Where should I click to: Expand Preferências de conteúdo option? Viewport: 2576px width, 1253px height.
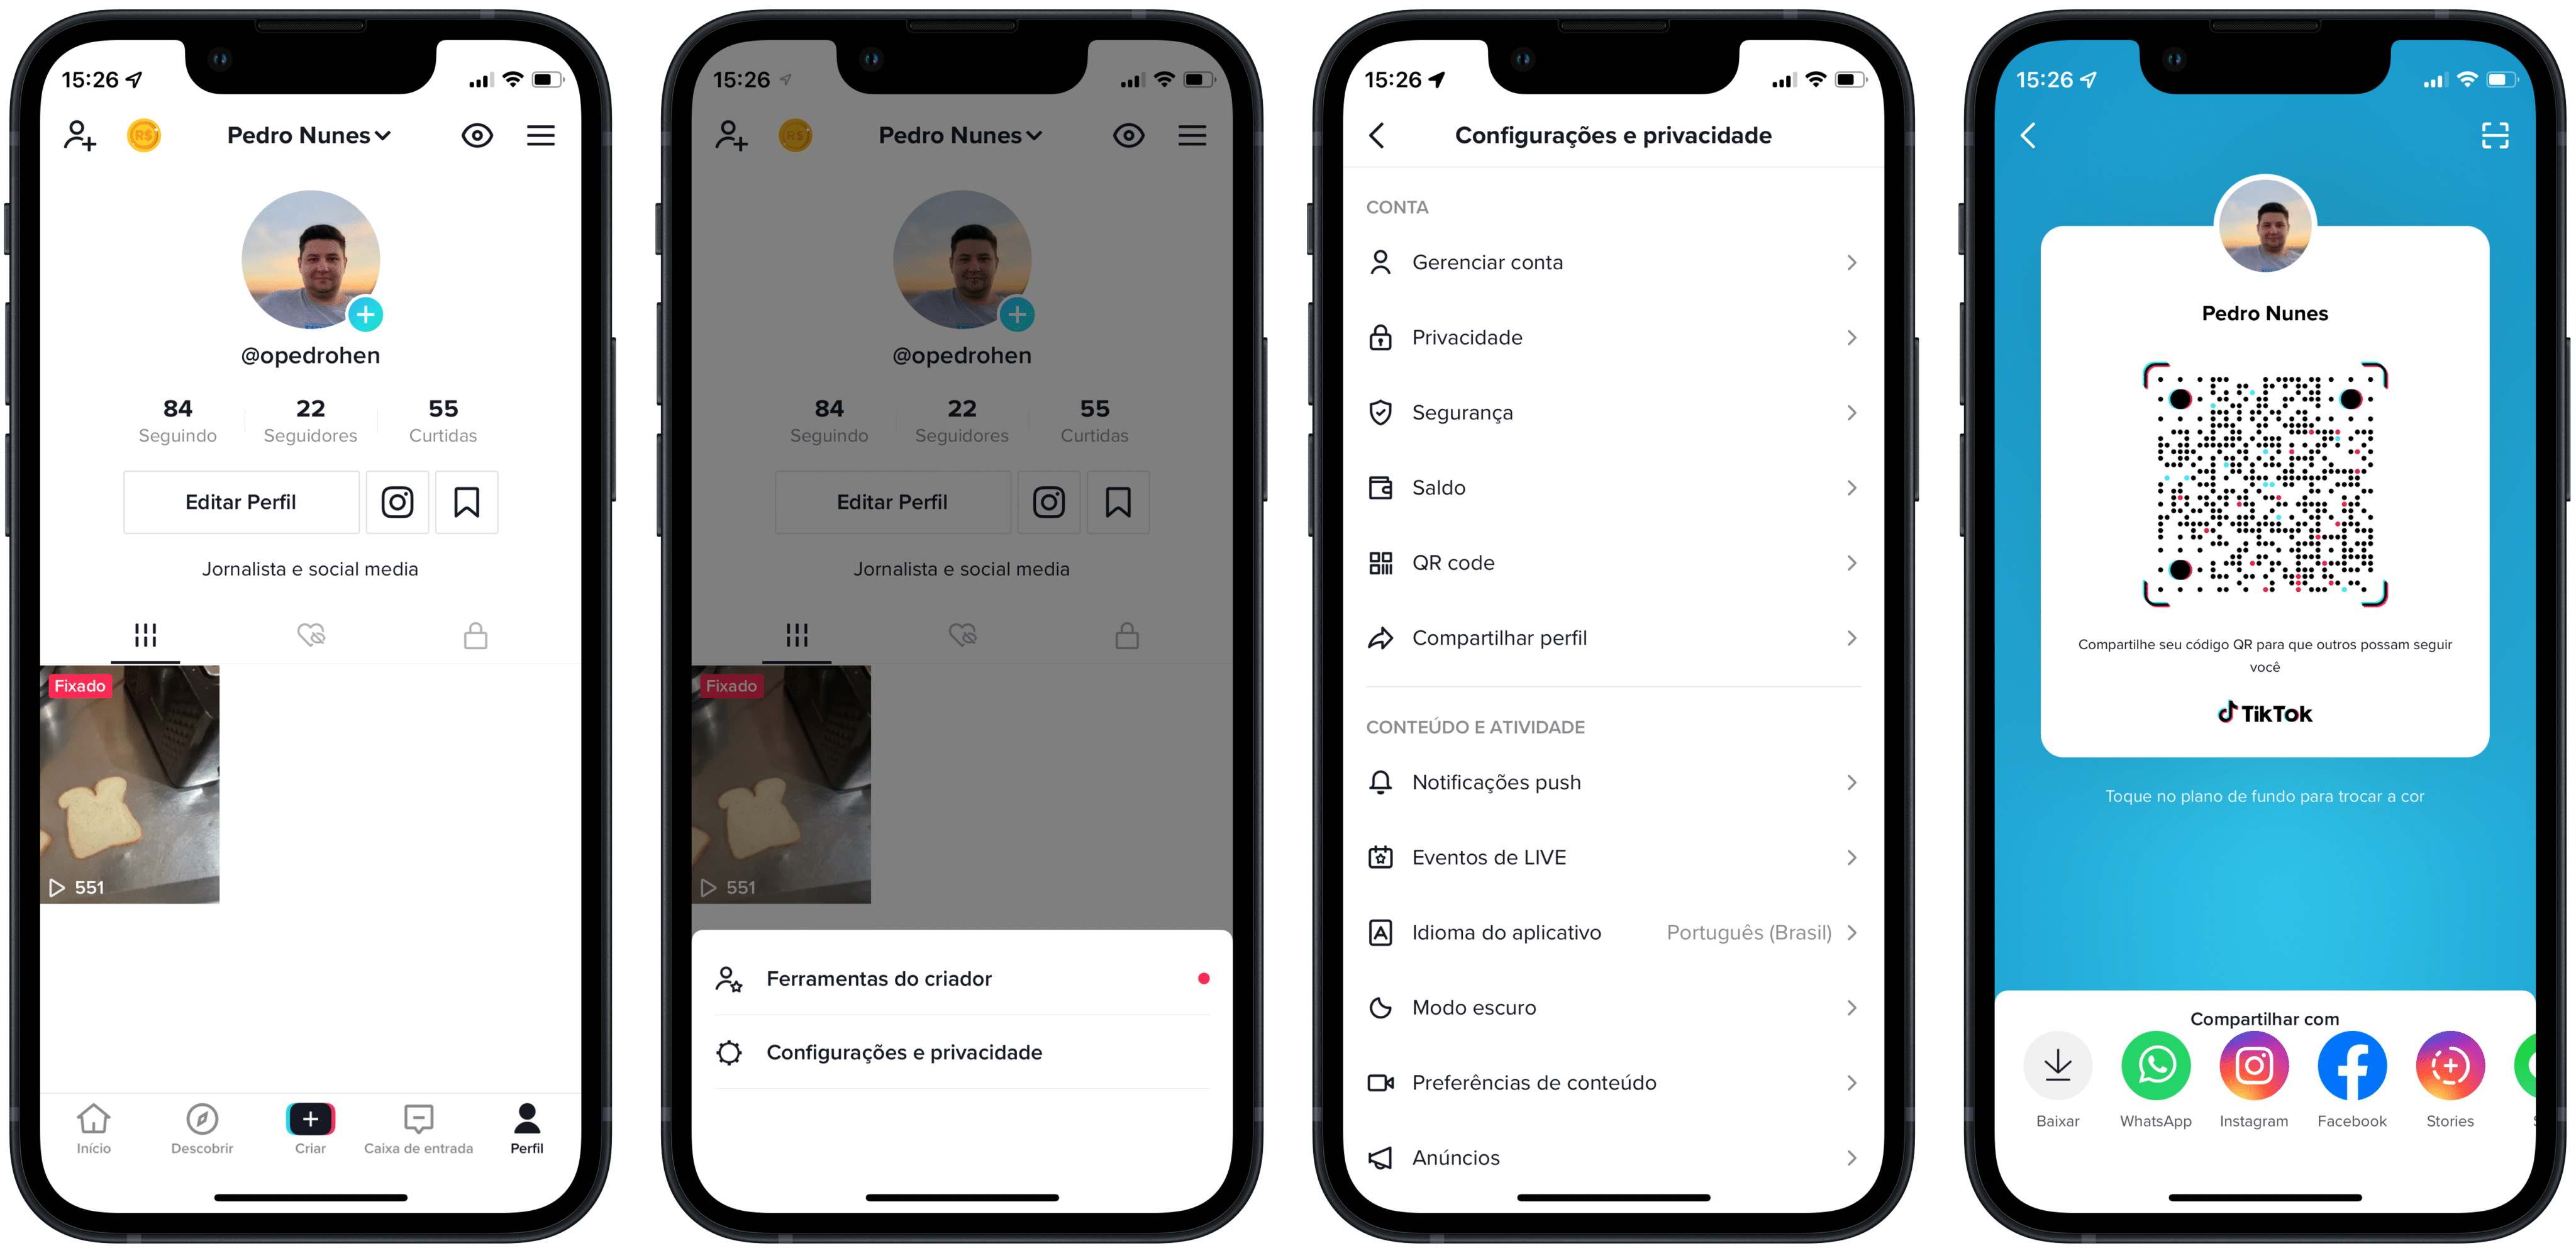pyautogui.click(x=1610, y=1082)
